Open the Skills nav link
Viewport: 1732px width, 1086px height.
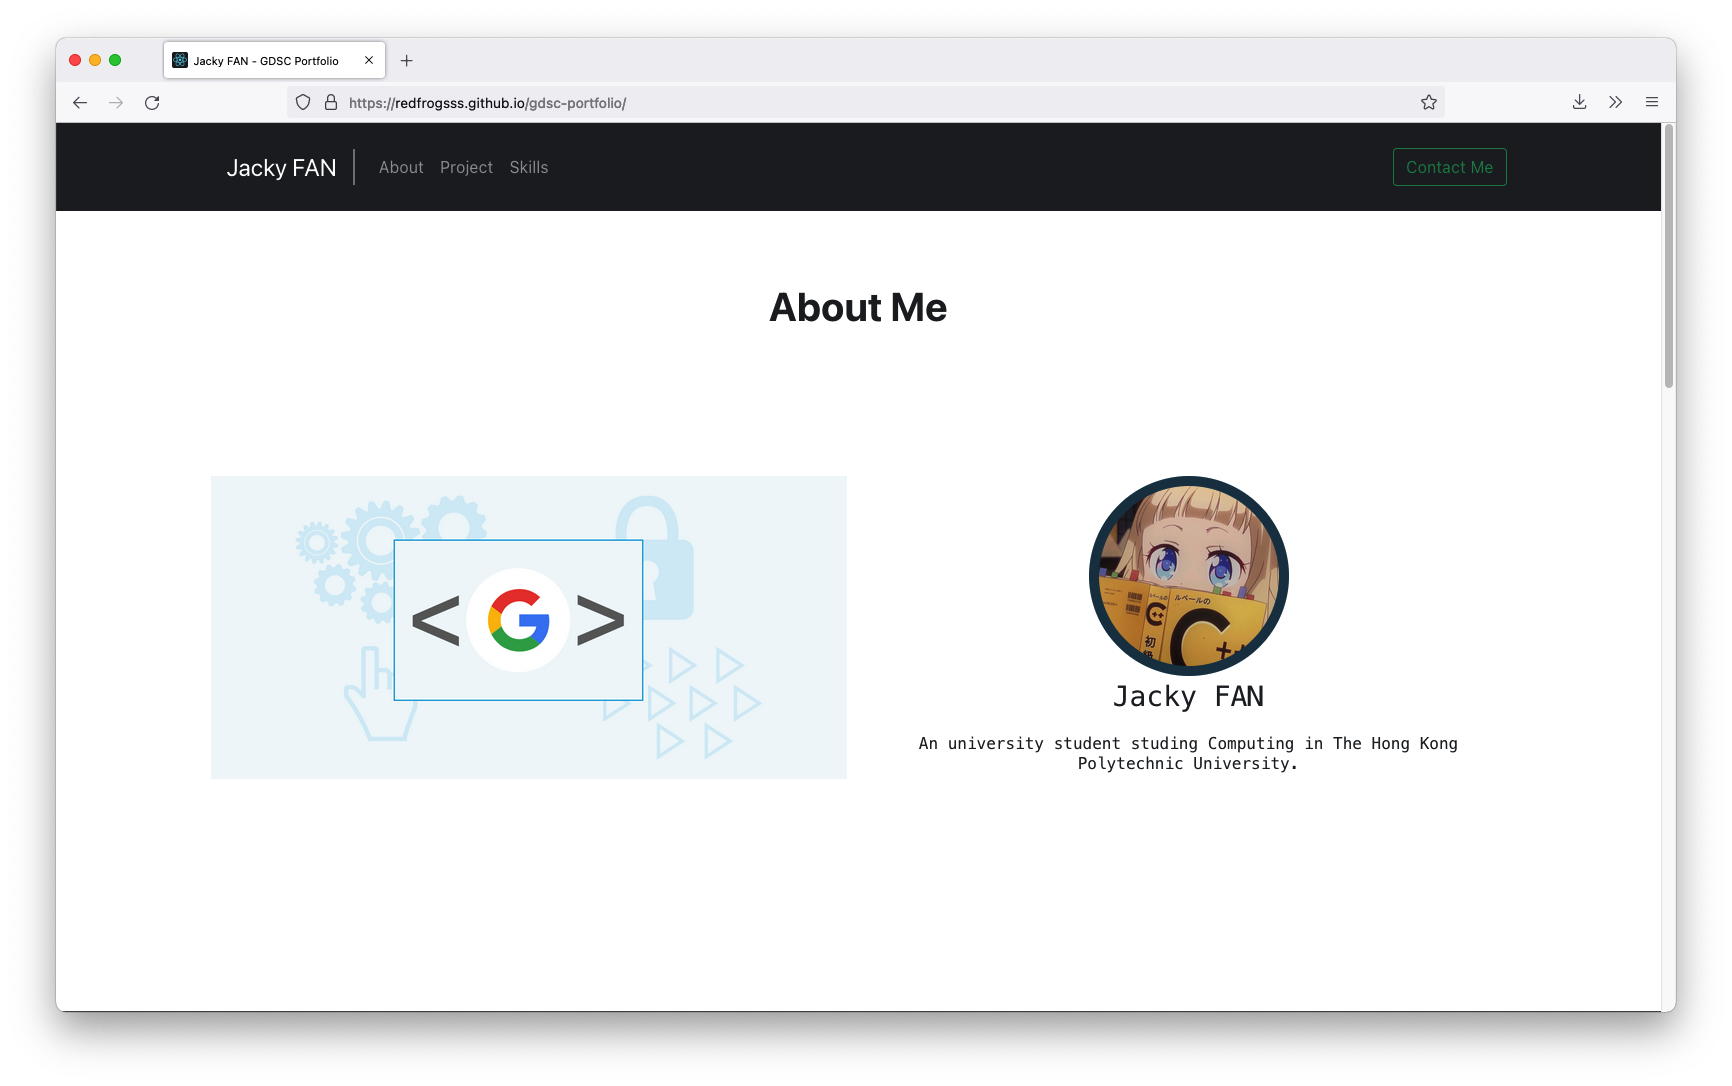529,167
